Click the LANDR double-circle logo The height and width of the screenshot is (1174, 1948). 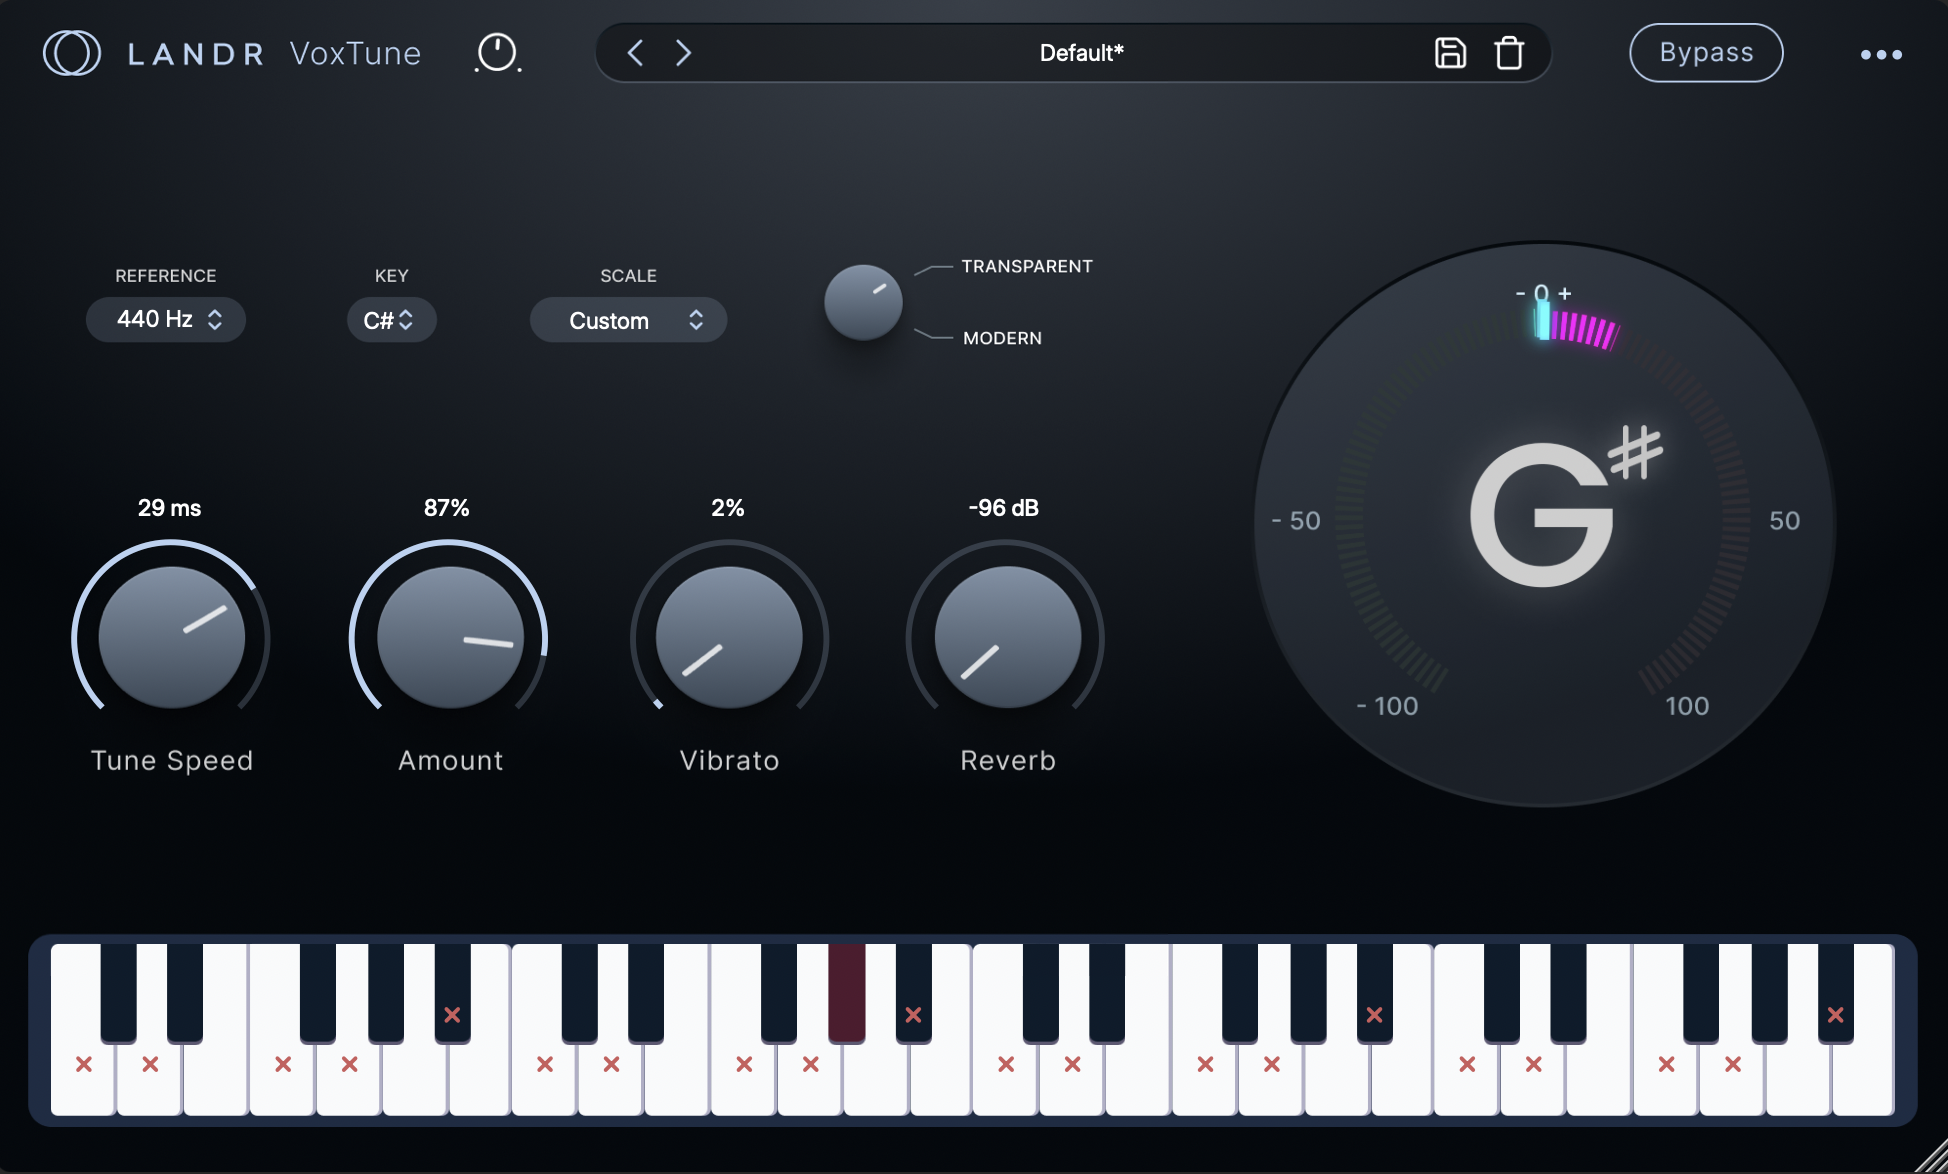tap(72, 53)
